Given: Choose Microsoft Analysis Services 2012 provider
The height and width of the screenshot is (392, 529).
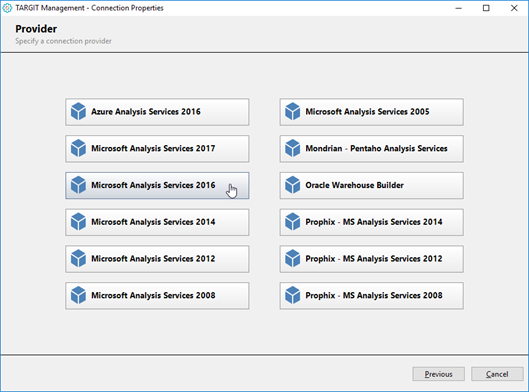Looking at the screenshot, I should tap(157, 259).
